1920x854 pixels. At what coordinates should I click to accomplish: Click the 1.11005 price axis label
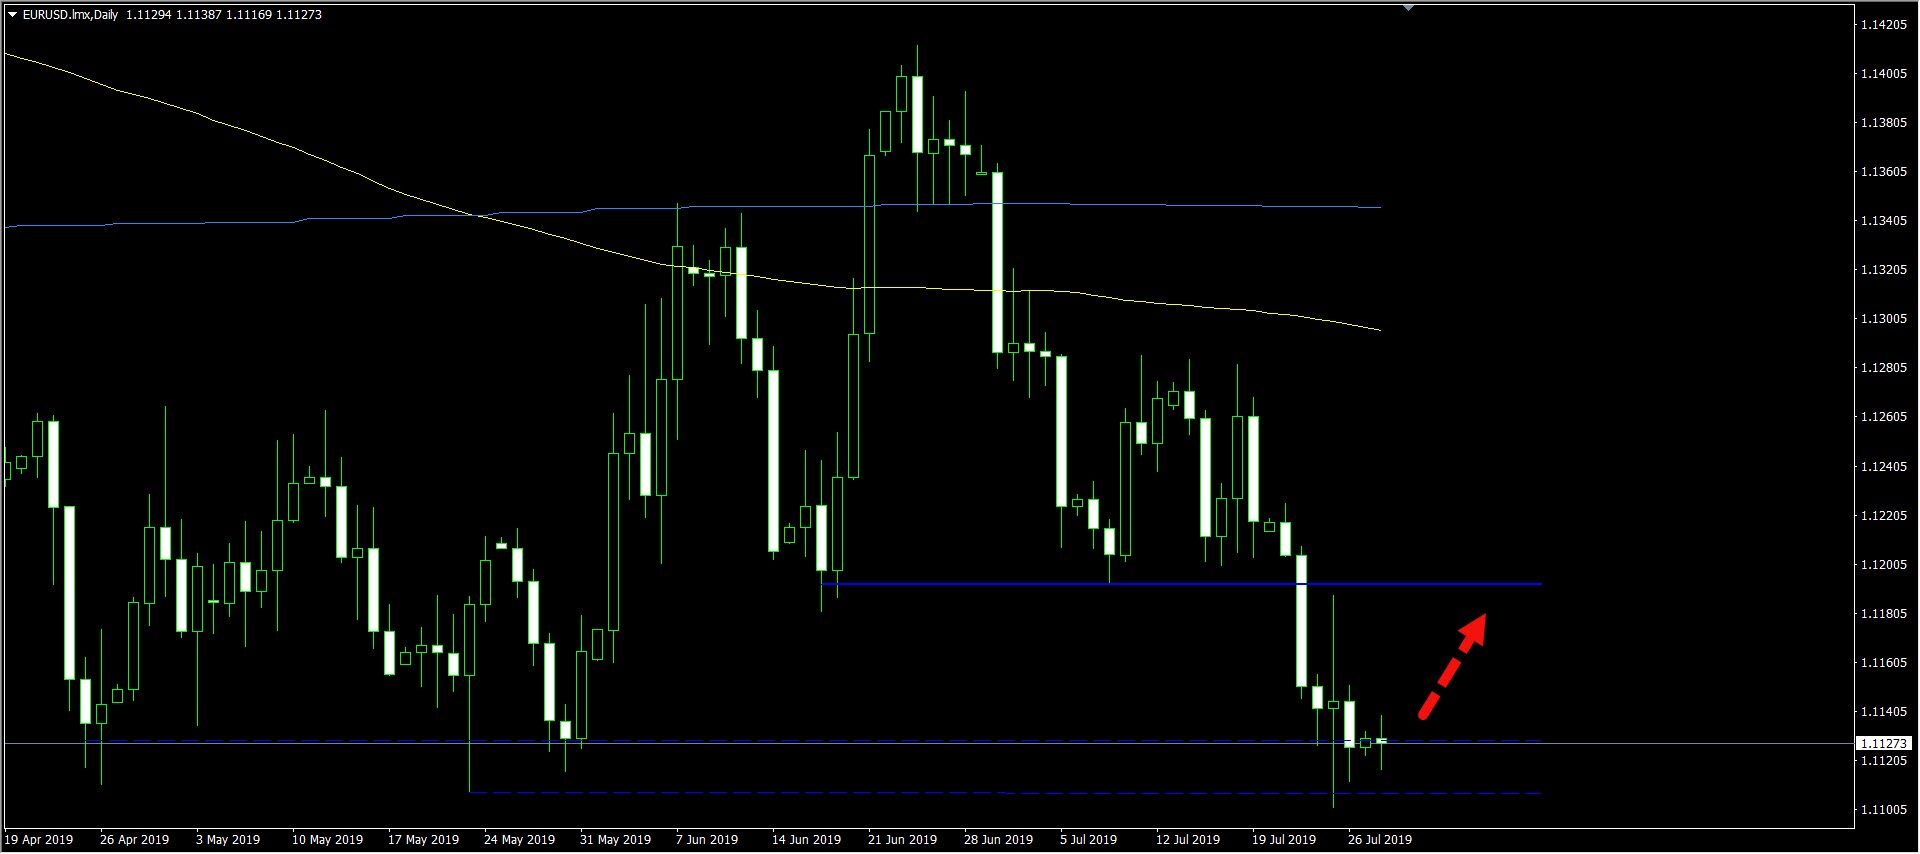click(1883, 810)
